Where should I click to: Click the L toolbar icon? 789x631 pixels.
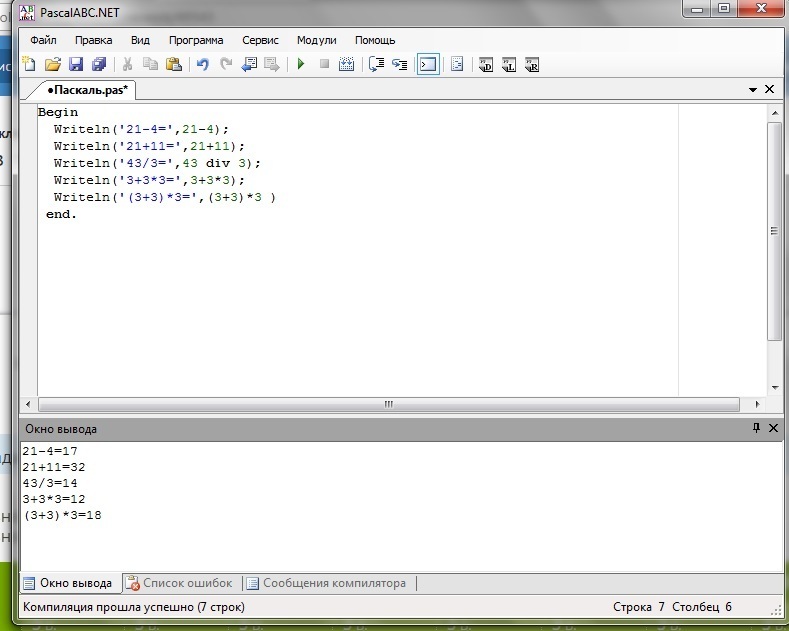(509, 65)
